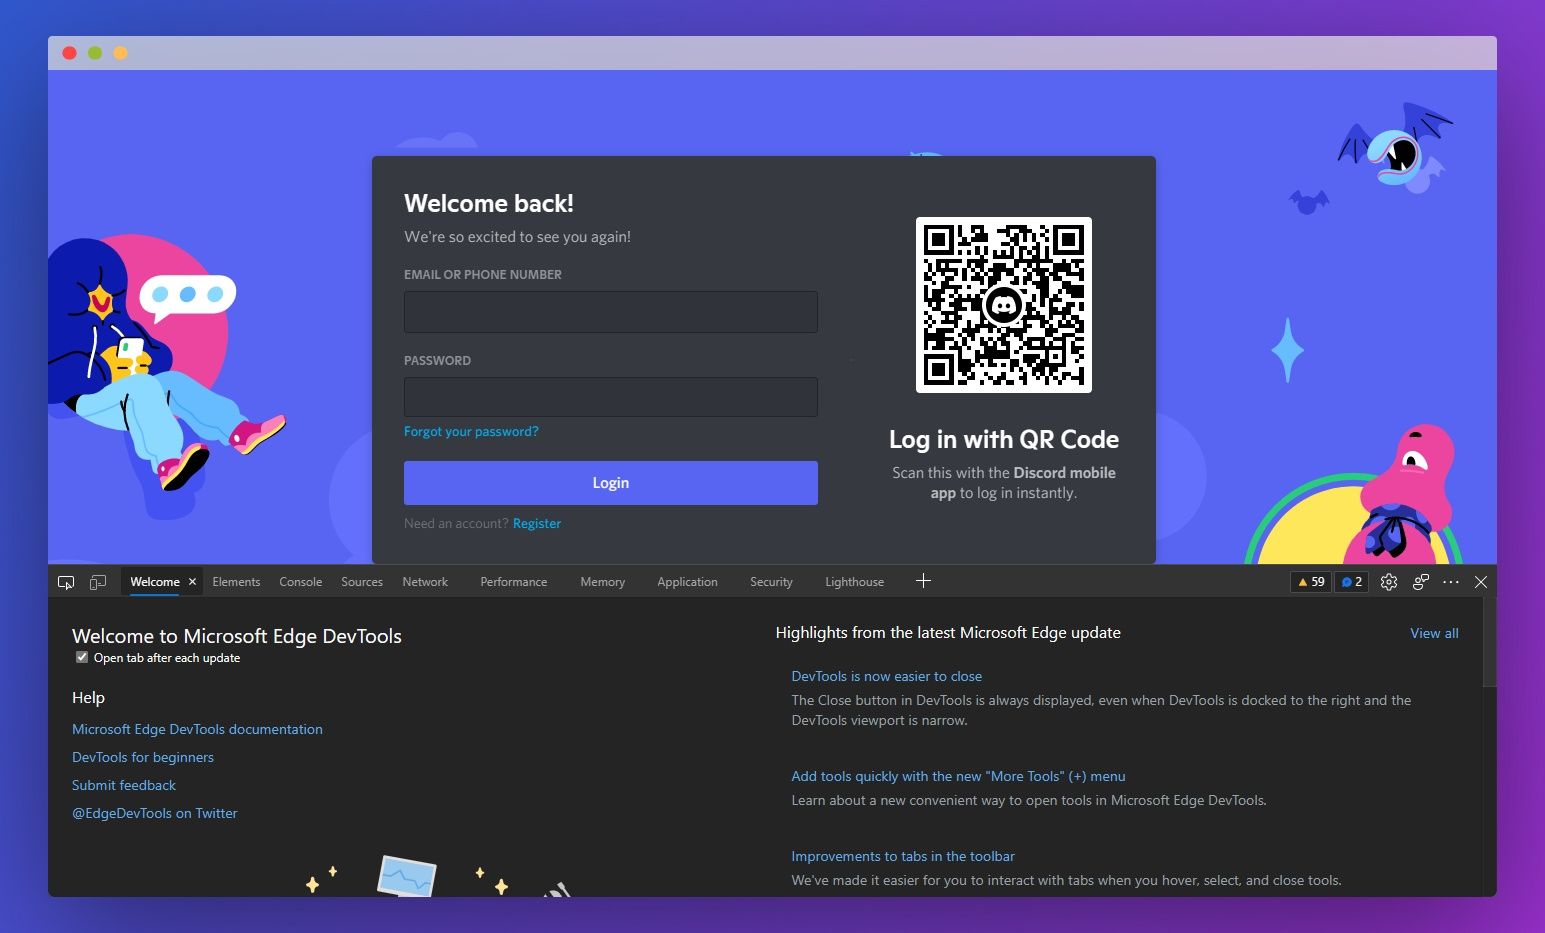Close the Welcome tab with its X
The height and width of the screenshot is (933, 1545).
point(192,582)
